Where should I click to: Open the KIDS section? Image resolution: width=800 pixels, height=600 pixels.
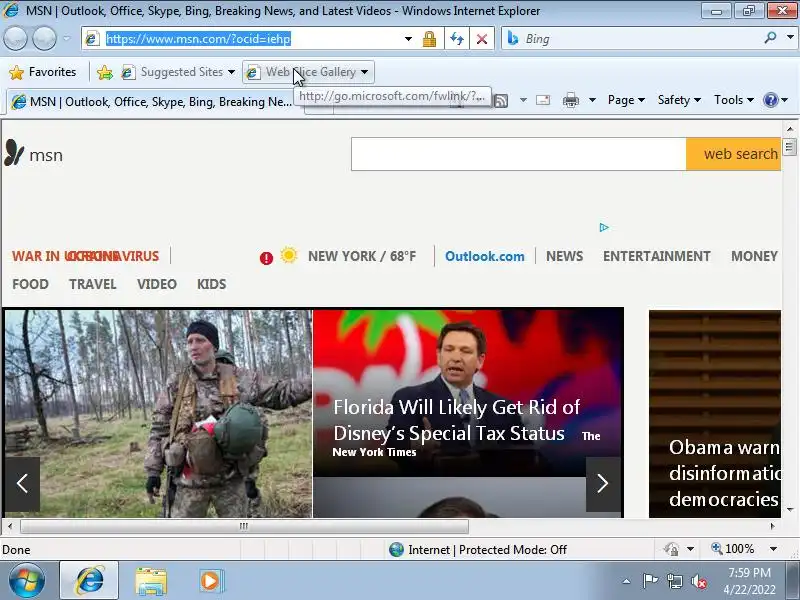tap(211, 284)
